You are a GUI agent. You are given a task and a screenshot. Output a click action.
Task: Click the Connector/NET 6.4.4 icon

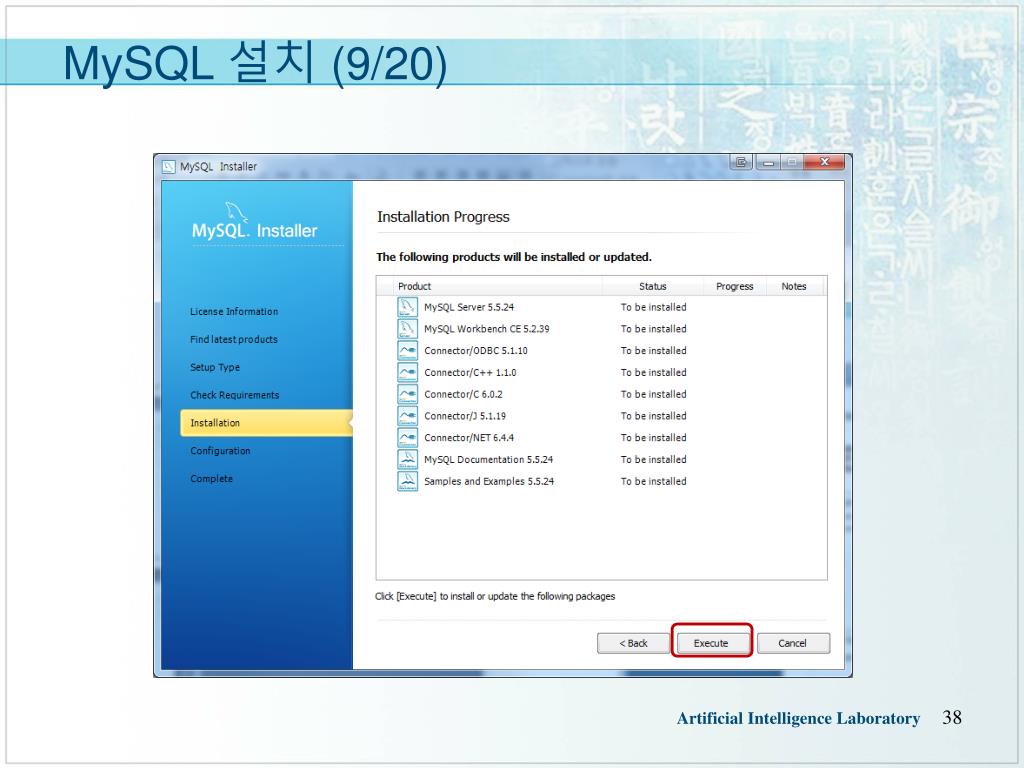(408, 438)
